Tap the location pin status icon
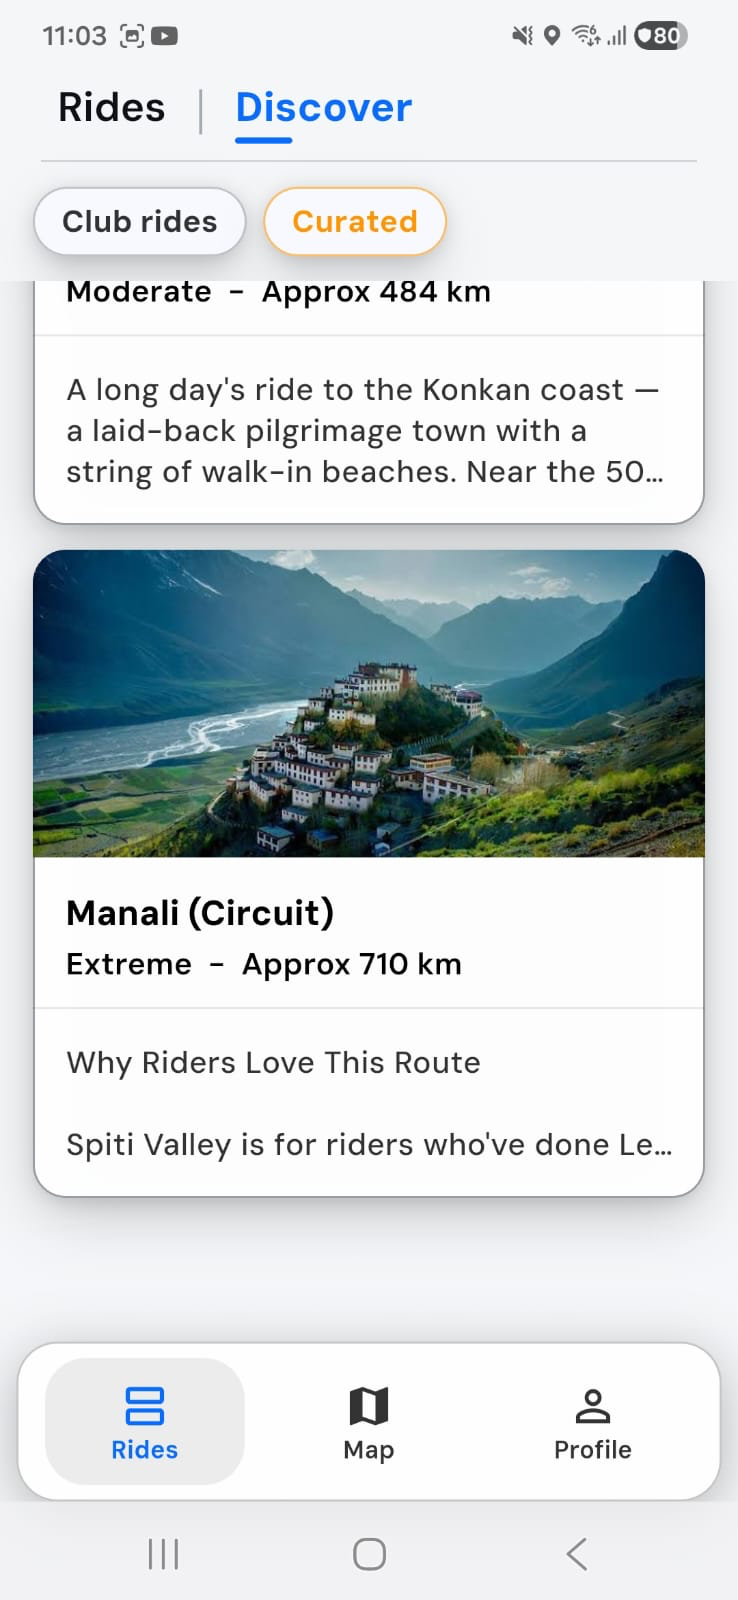The image size is (738, 1600). tap(551, 36)
